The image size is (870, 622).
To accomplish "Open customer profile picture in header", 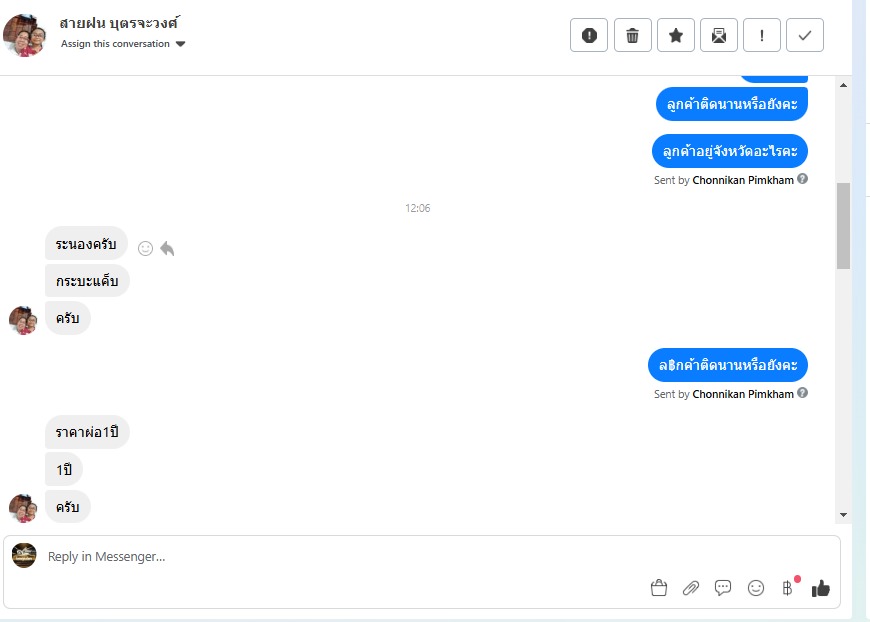I will [24, 36].
